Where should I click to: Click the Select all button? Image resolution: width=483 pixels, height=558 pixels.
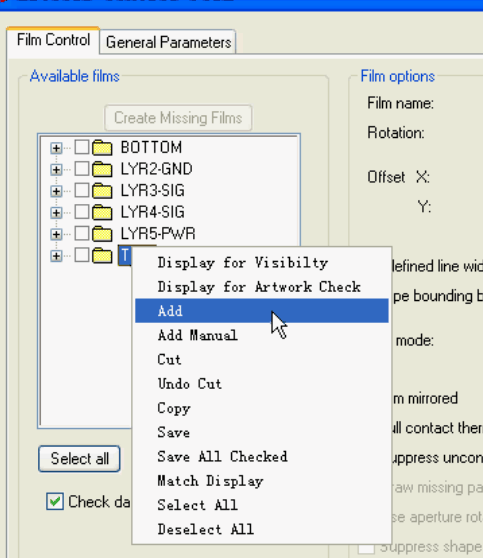[79, 459]
